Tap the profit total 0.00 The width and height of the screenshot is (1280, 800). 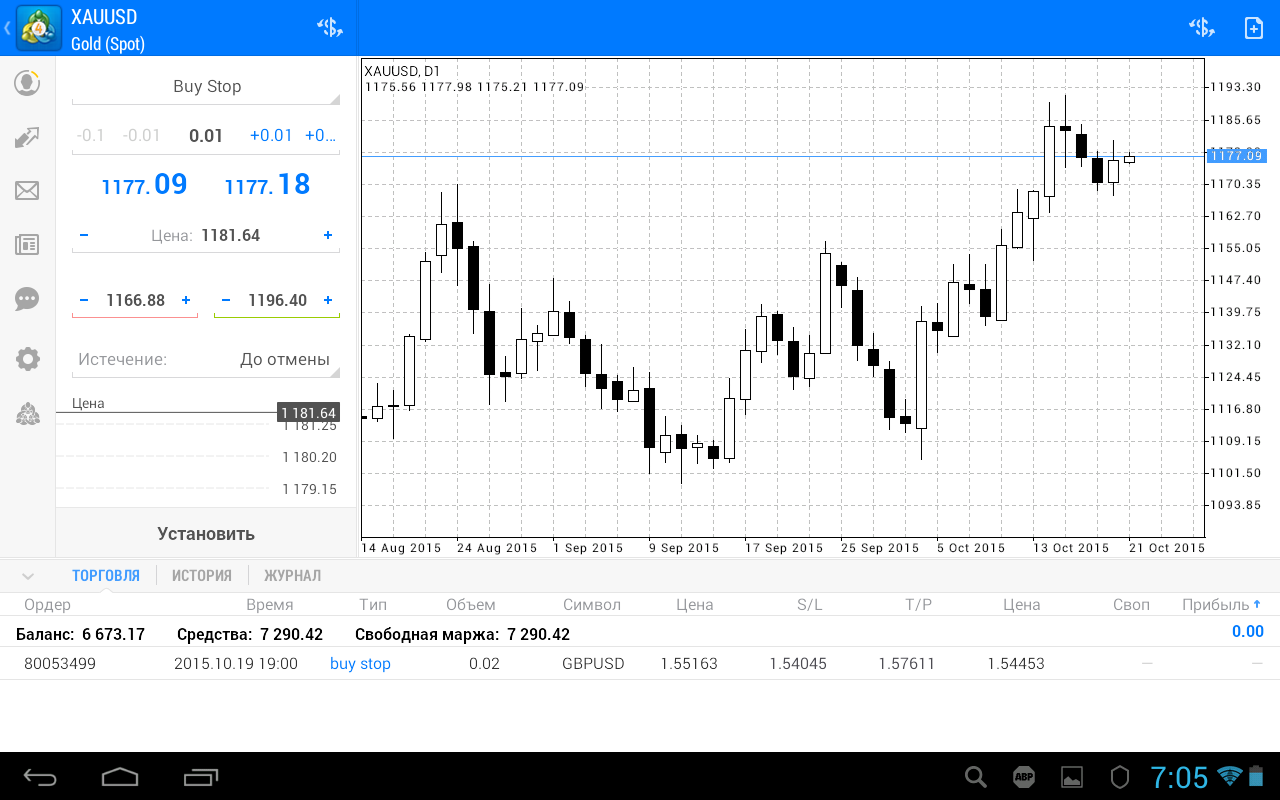[x=1248, y=632]
